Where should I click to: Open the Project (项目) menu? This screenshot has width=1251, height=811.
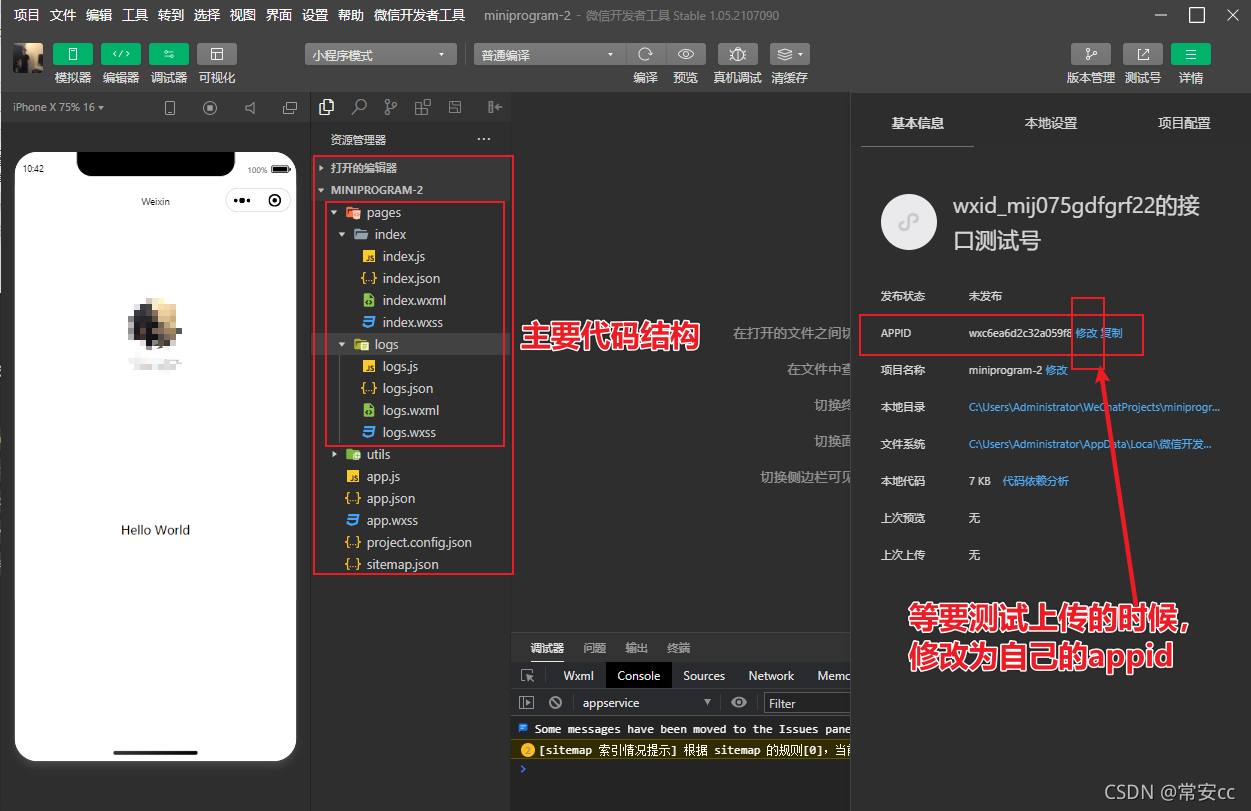click(x=27, y=15)
